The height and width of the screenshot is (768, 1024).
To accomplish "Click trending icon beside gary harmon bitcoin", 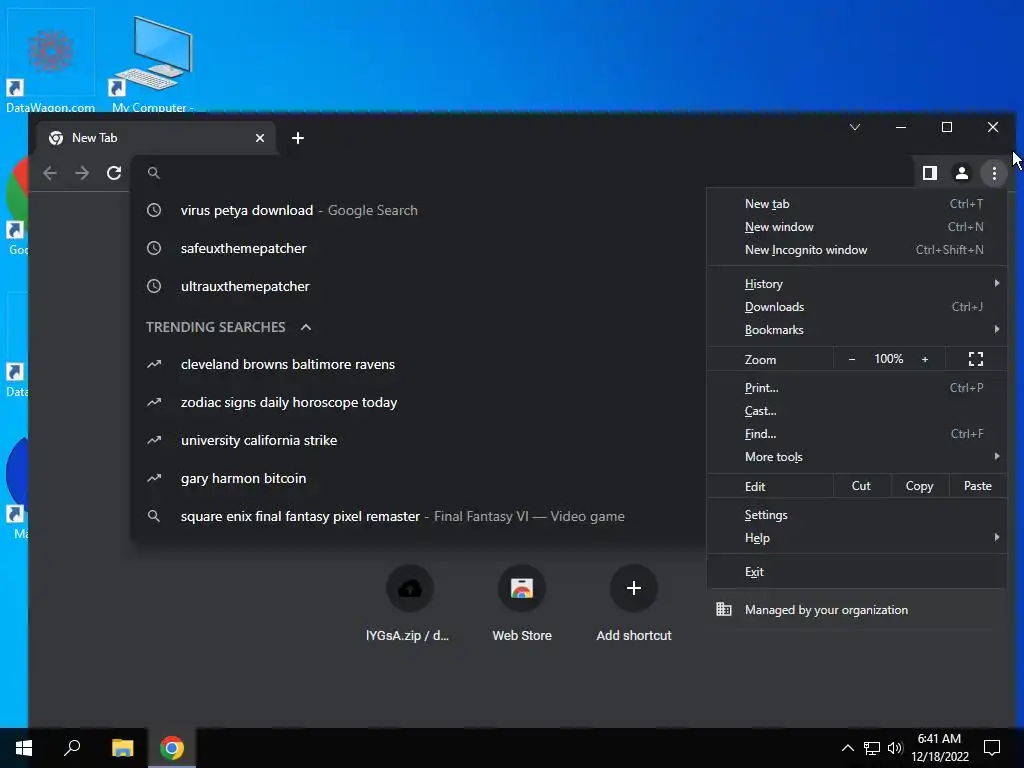I will click(x=153, y=478).
